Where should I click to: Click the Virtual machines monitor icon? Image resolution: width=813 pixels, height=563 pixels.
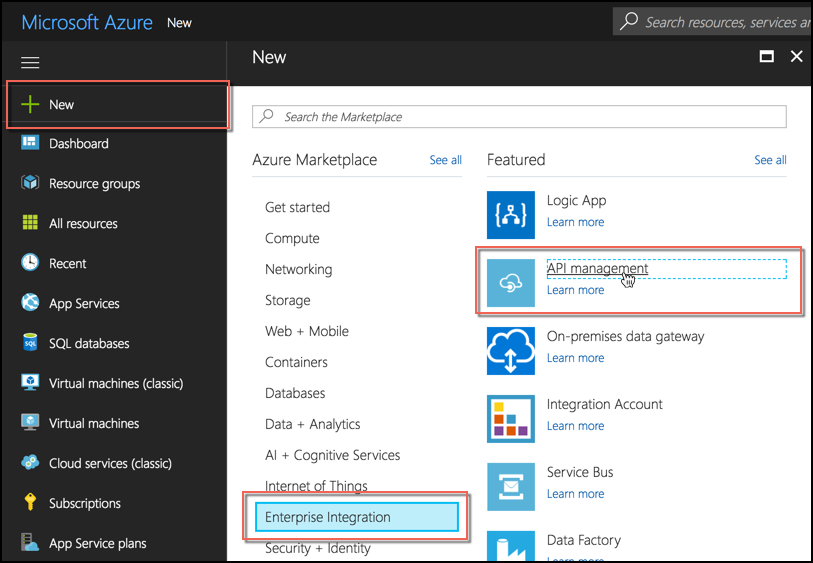30,422
